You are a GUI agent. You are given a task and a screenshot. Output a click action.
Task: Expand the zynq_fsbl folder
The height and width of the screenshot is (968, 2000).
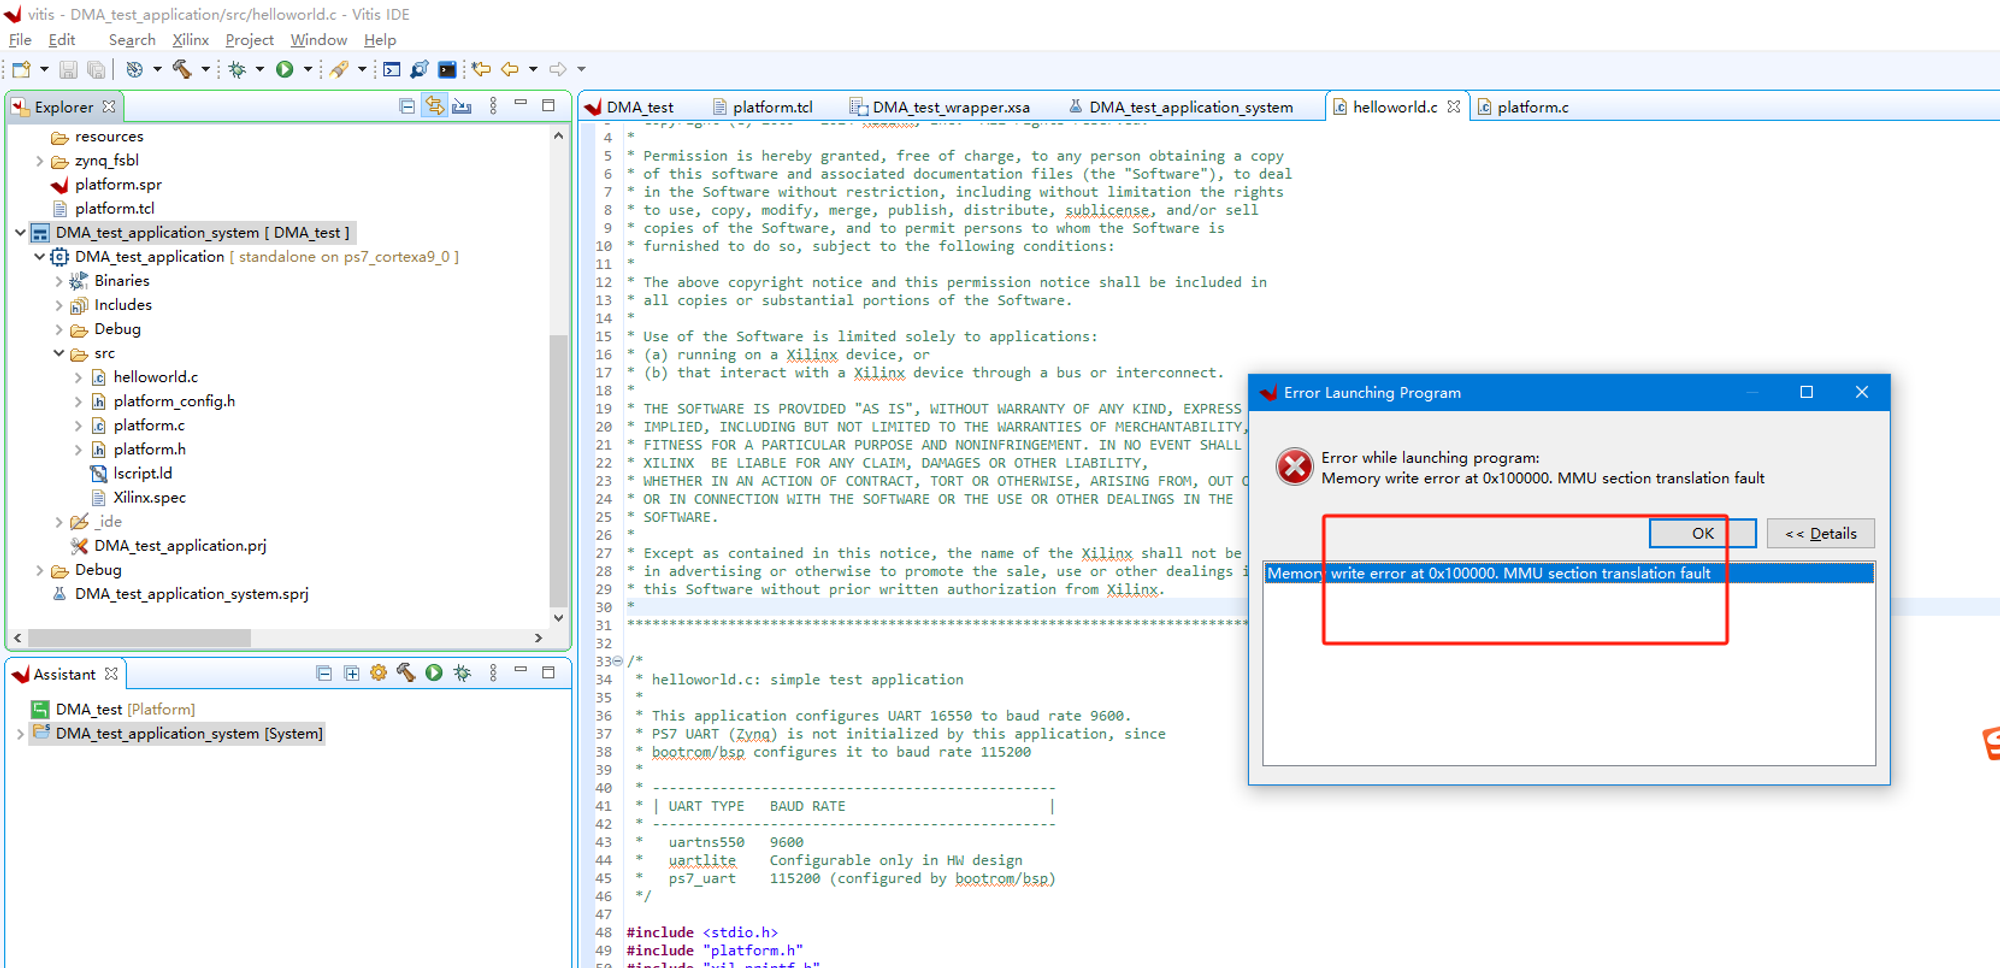[x=40, y=161]
